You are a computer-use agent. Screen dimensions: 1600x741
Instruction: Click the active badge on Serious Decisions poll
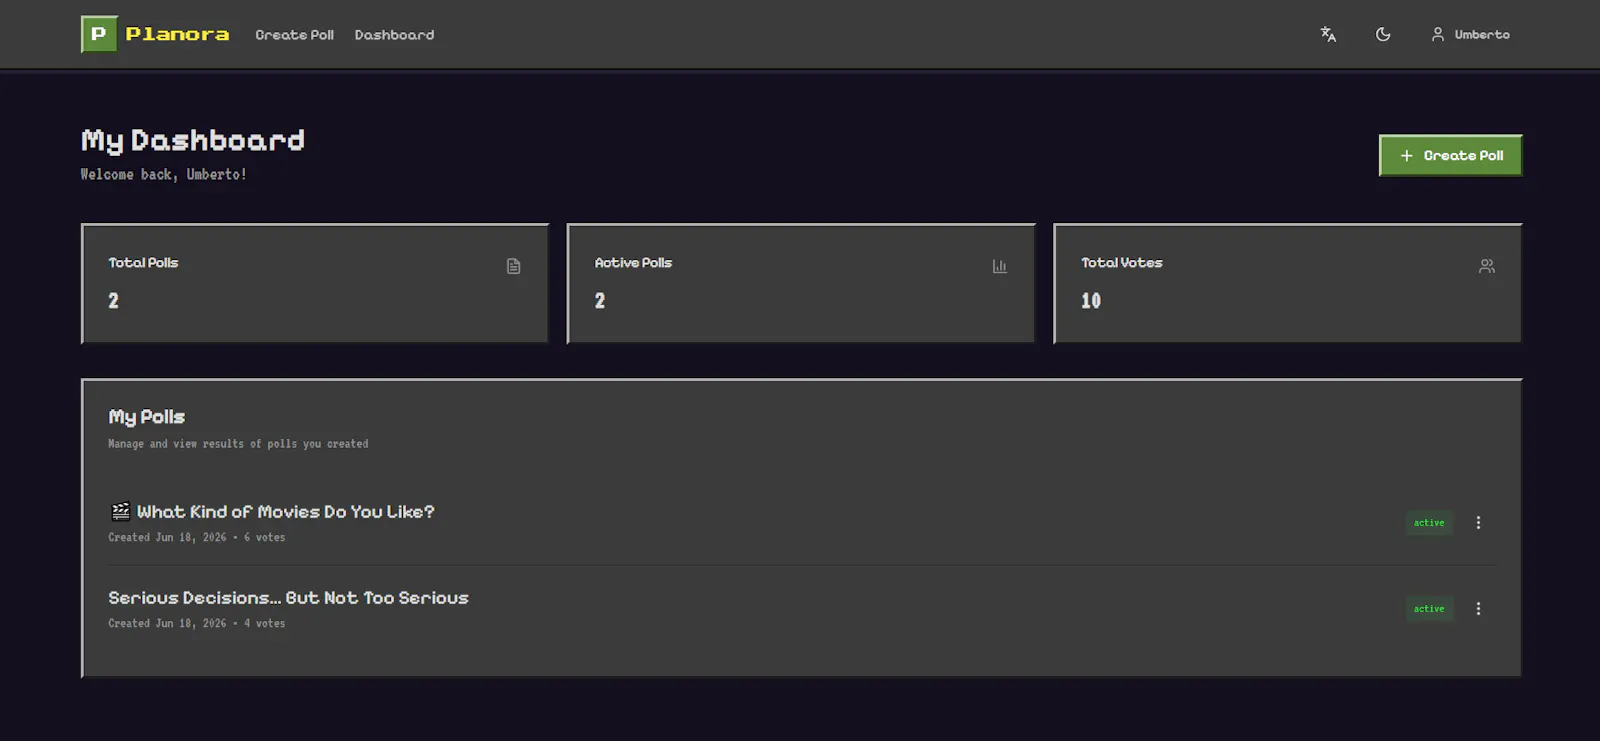click(1429, 609)
